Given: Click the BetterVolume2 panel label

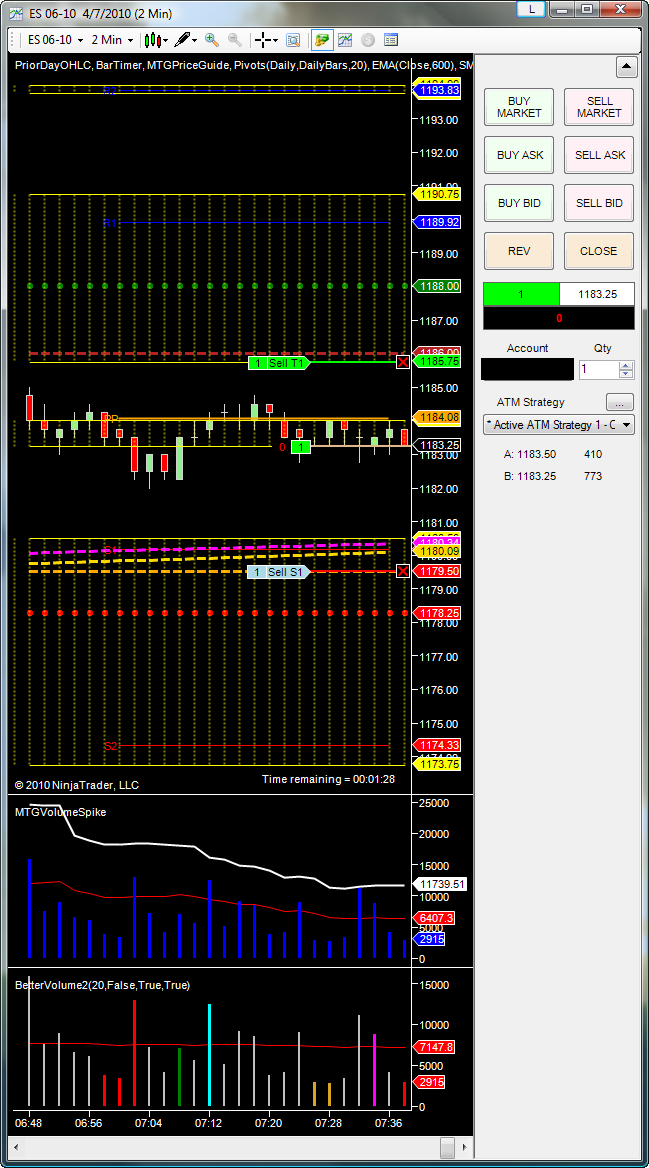Looking at the screenshot, I should click(x=102, y=985).
